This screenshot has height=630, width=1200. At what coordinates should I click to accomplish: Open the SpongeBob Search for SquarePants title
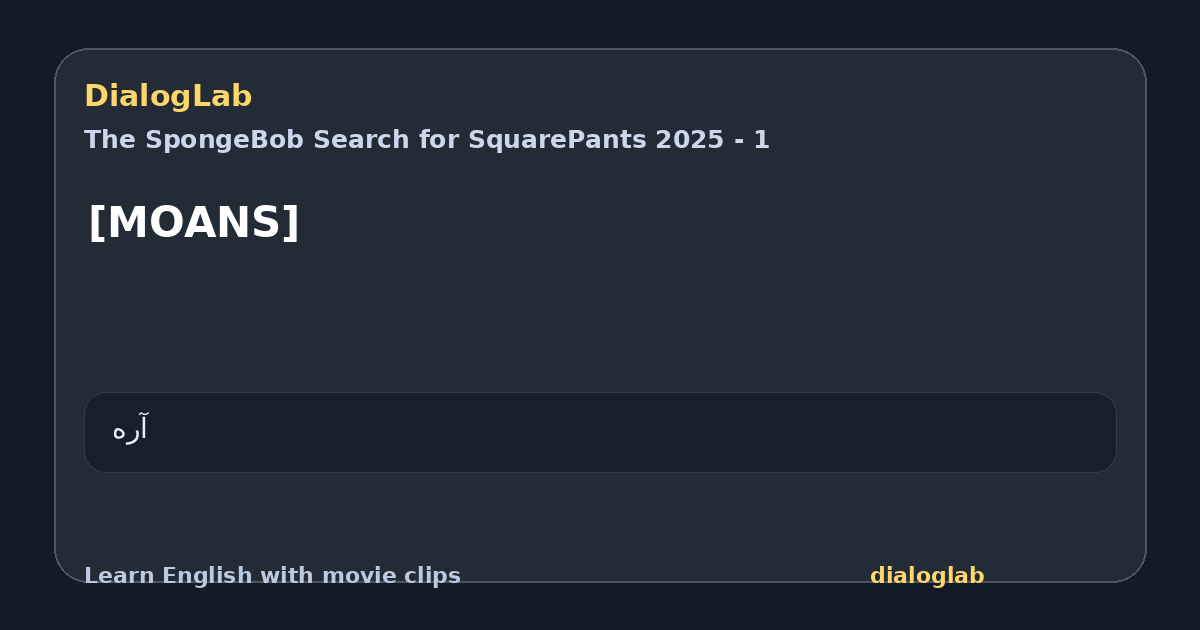pyautogui.click(x=427, y=140)
